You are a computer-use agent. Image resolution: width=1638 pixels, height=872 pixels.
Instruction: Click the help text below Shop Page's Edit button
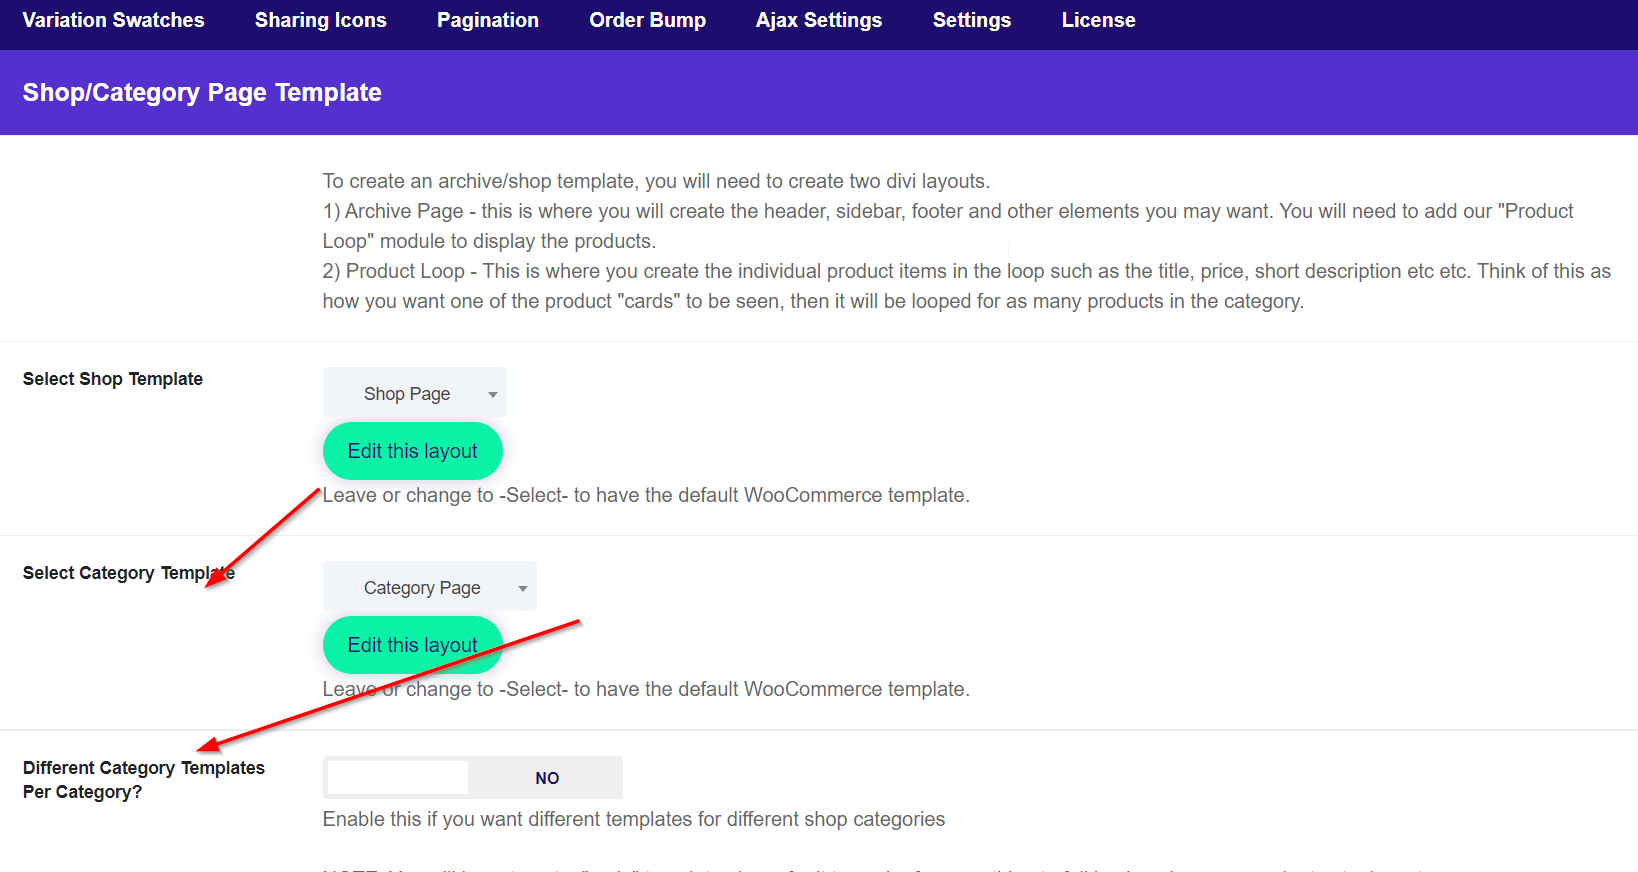646,495
